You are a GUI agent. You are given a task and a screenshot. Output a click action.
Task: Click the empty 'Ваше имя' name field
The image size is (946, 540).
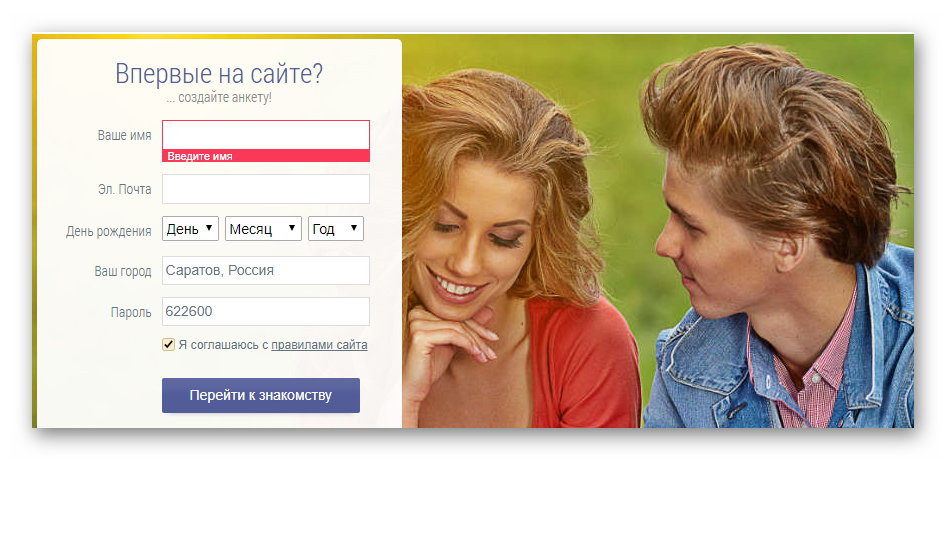[265, 135]
